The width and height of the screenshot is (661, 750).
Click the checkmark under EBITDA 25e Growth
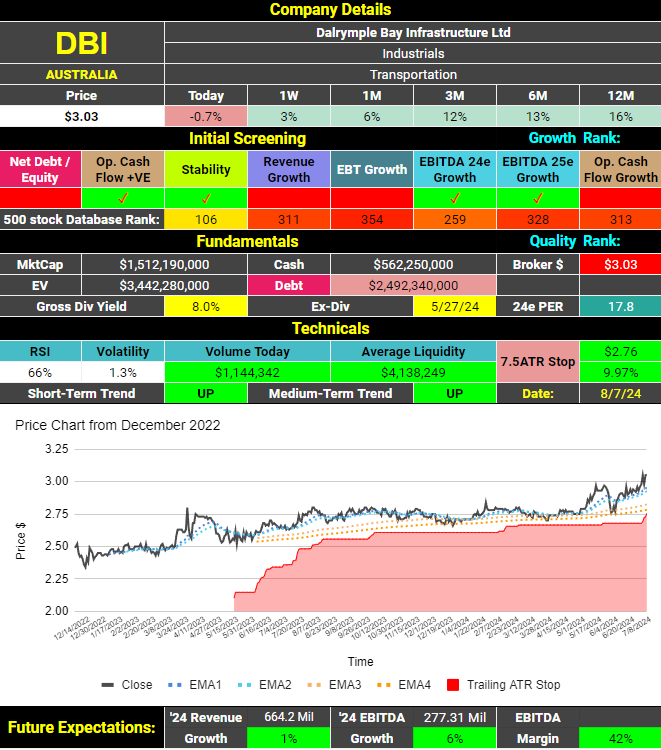tap(538, 198)
